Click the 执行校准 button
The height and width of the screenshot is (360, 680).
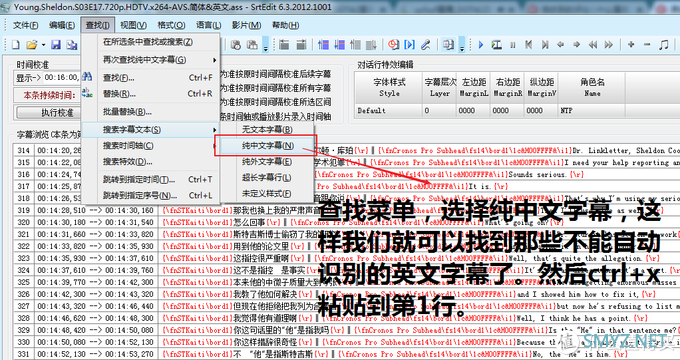coord(49,112)
